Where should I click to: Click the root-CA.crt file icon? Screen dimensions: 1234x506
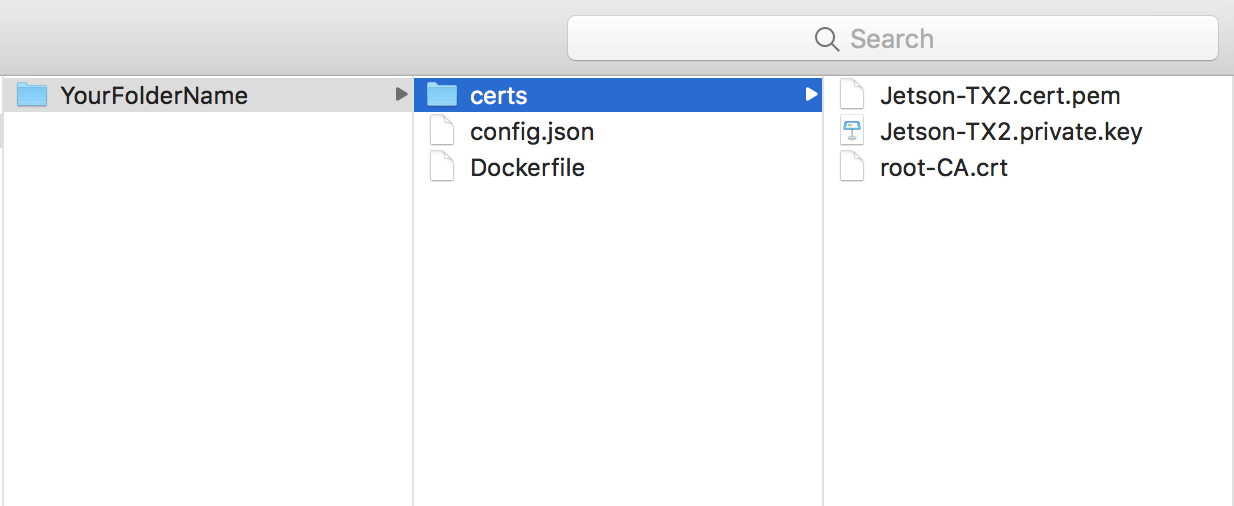point(851,167)
